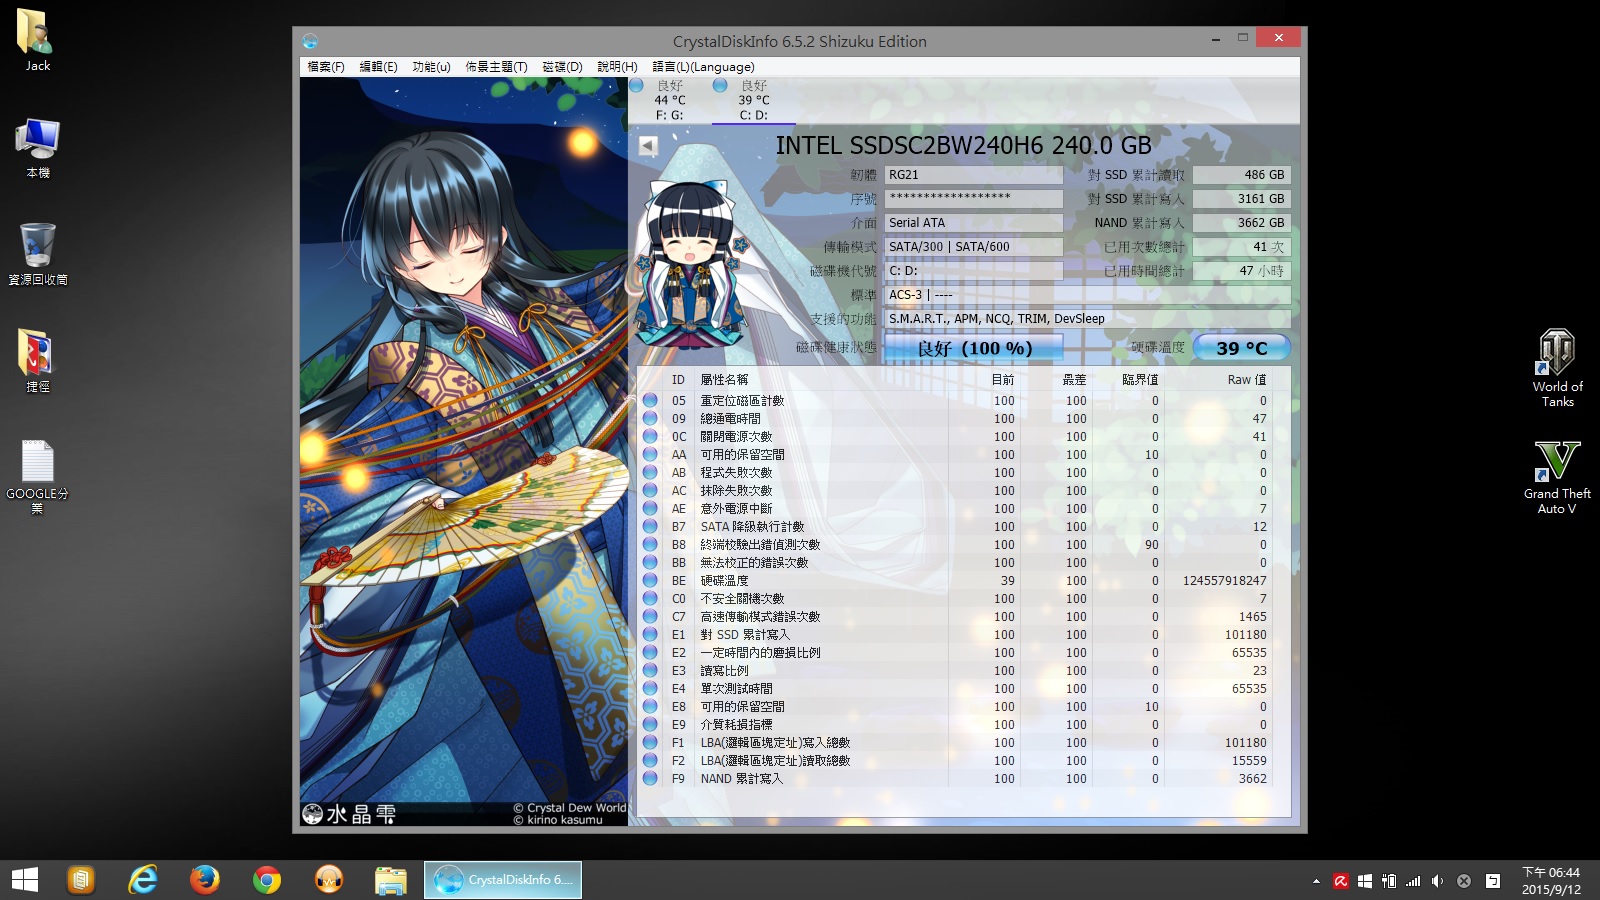Open the 說明(H) menu

pos(617,67)
